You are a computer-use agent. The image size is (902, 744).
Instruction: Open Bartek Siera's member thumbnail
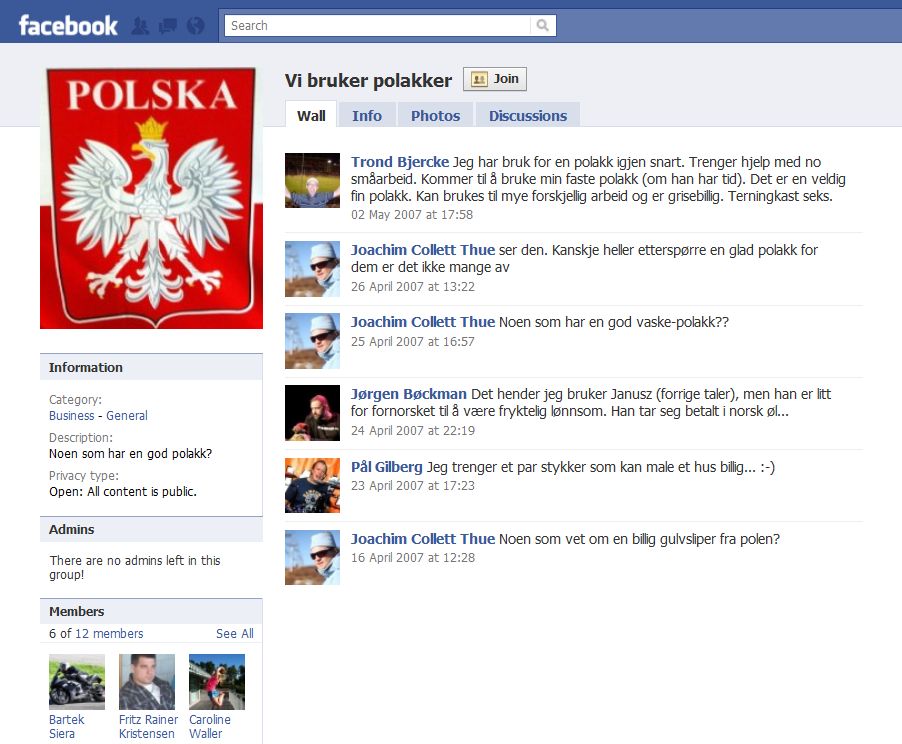coord(77,682)
